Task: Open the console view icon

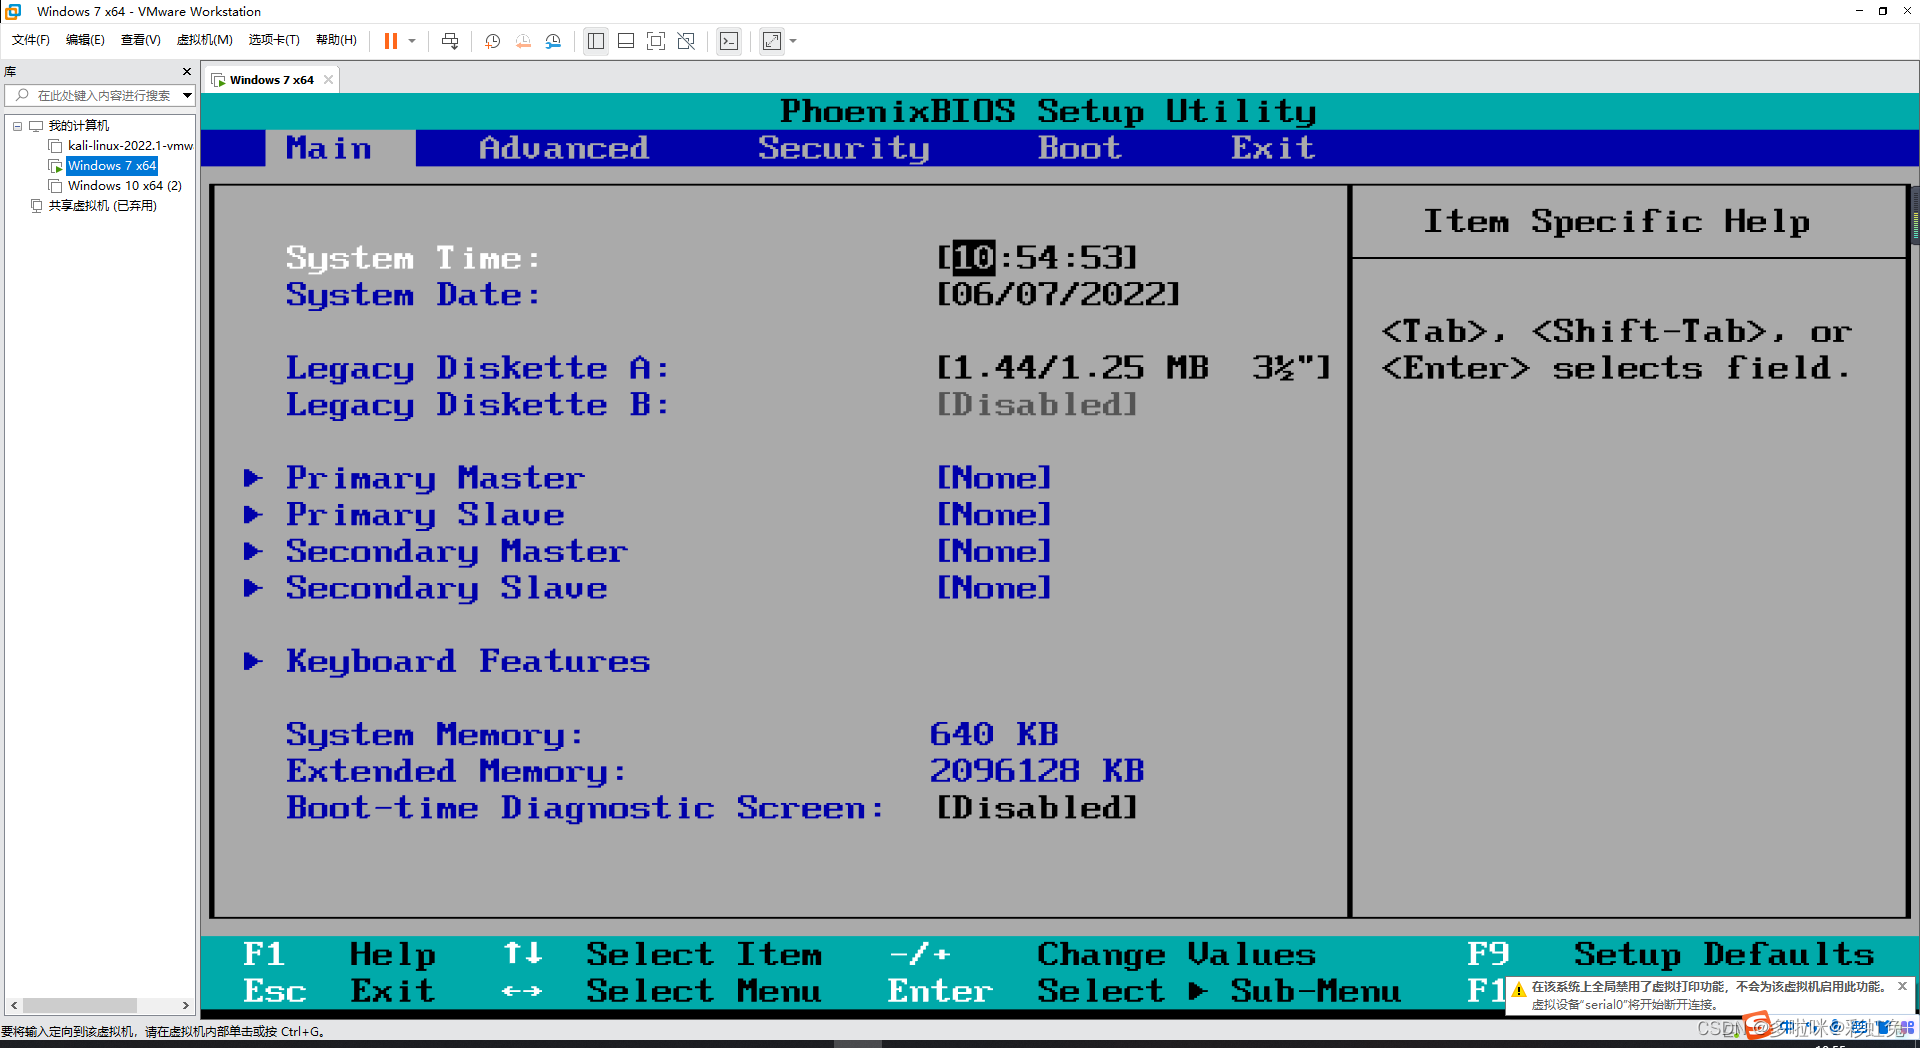Action: pos(729,41)
